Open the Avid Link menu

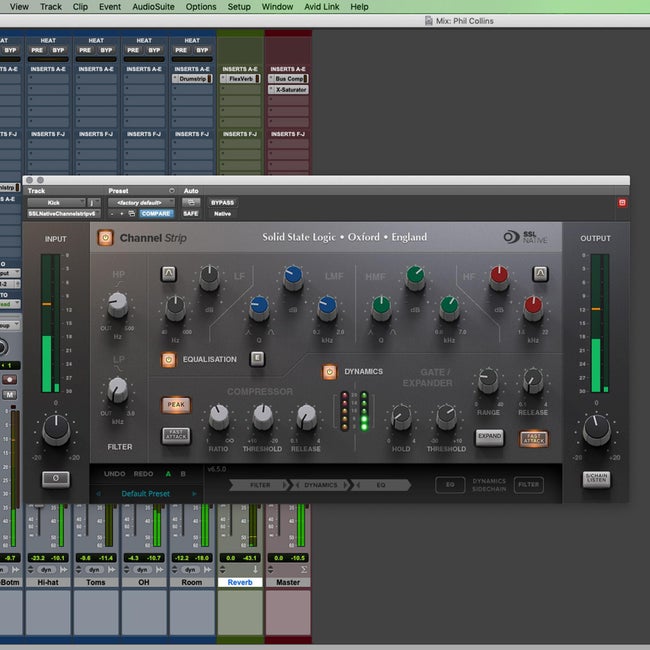(x=322, y=7)
